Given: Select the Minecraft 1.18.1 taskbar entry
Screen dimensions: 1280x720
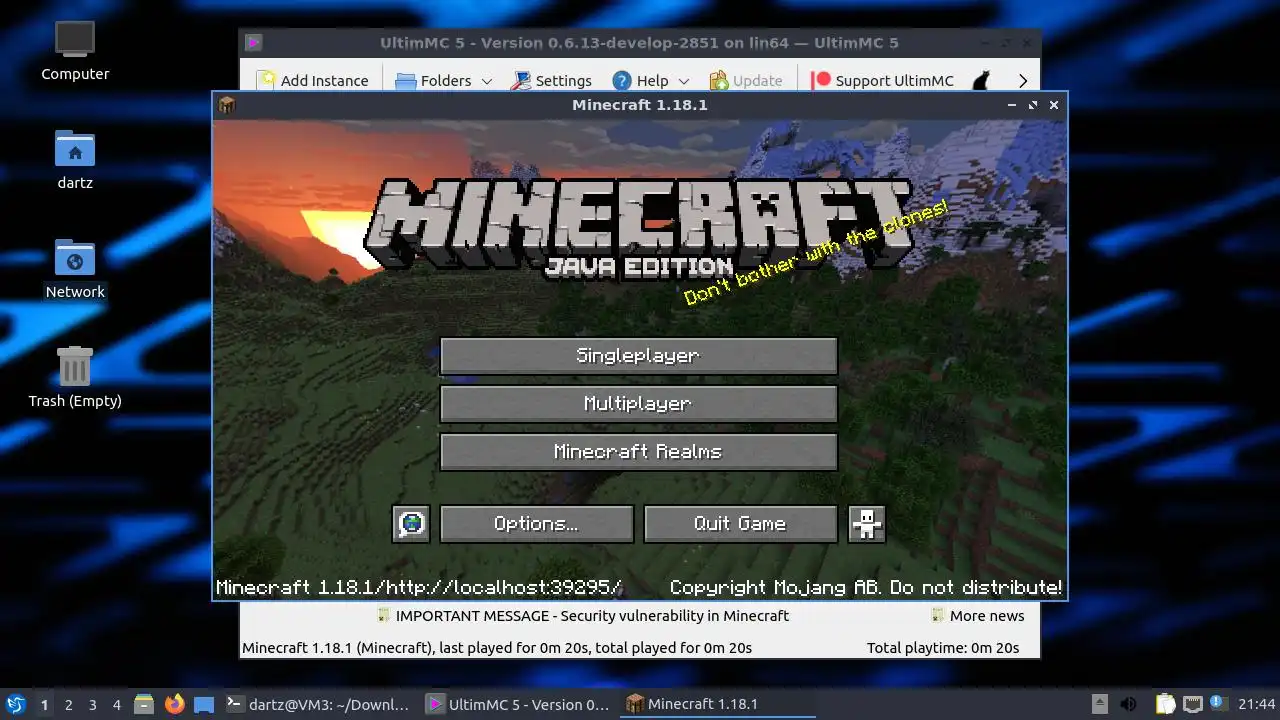Looking at the screenshot, I should point(718,704).
